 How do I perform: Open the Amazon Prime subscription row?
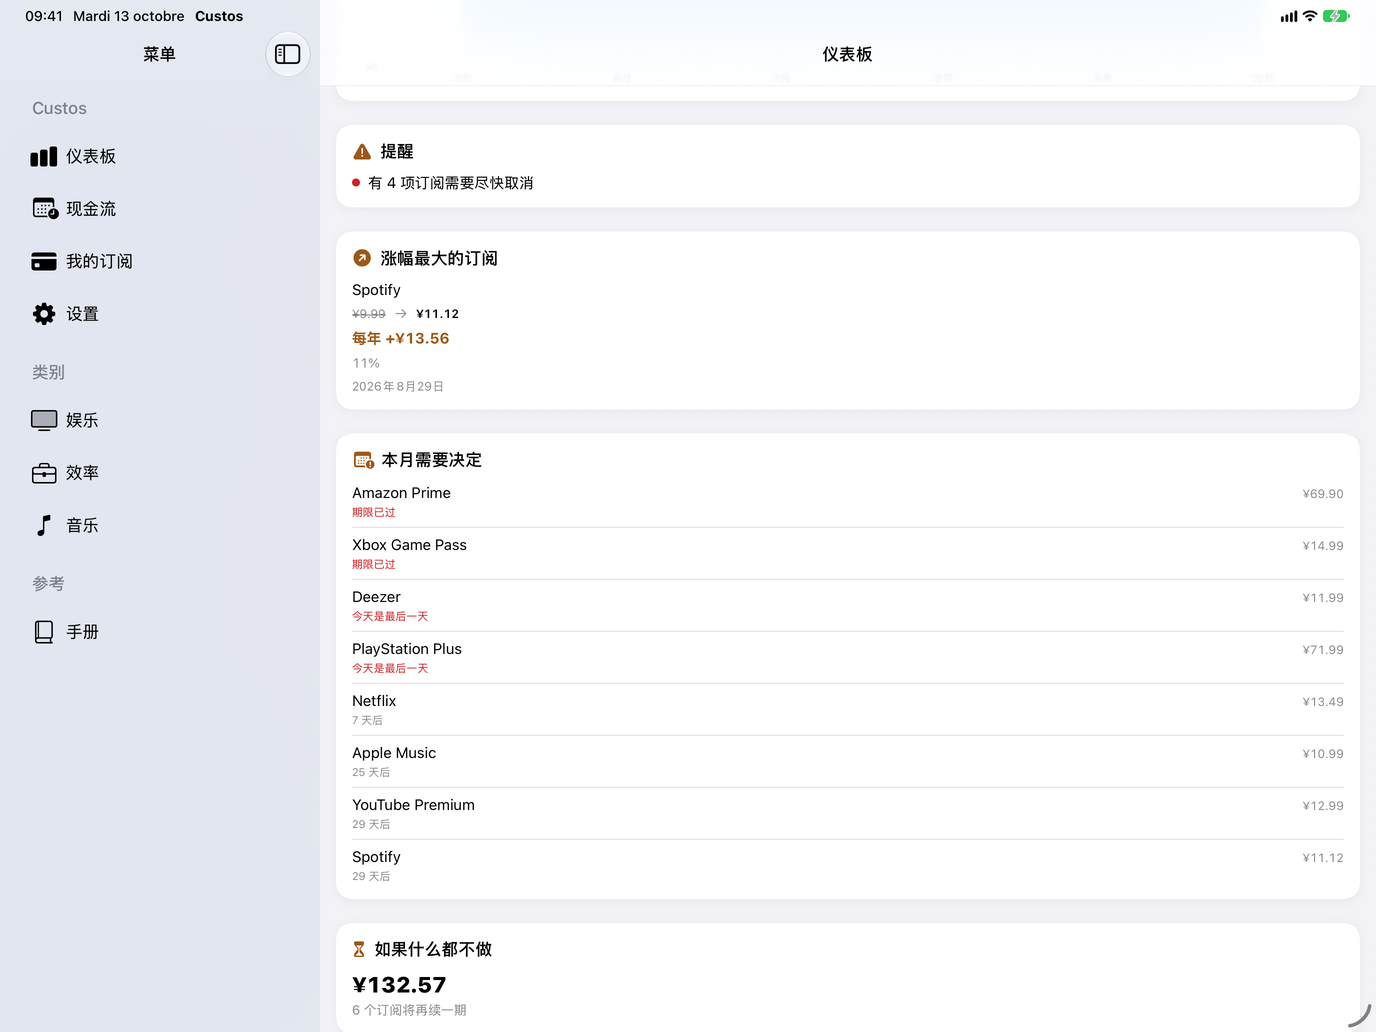[848, 501]
